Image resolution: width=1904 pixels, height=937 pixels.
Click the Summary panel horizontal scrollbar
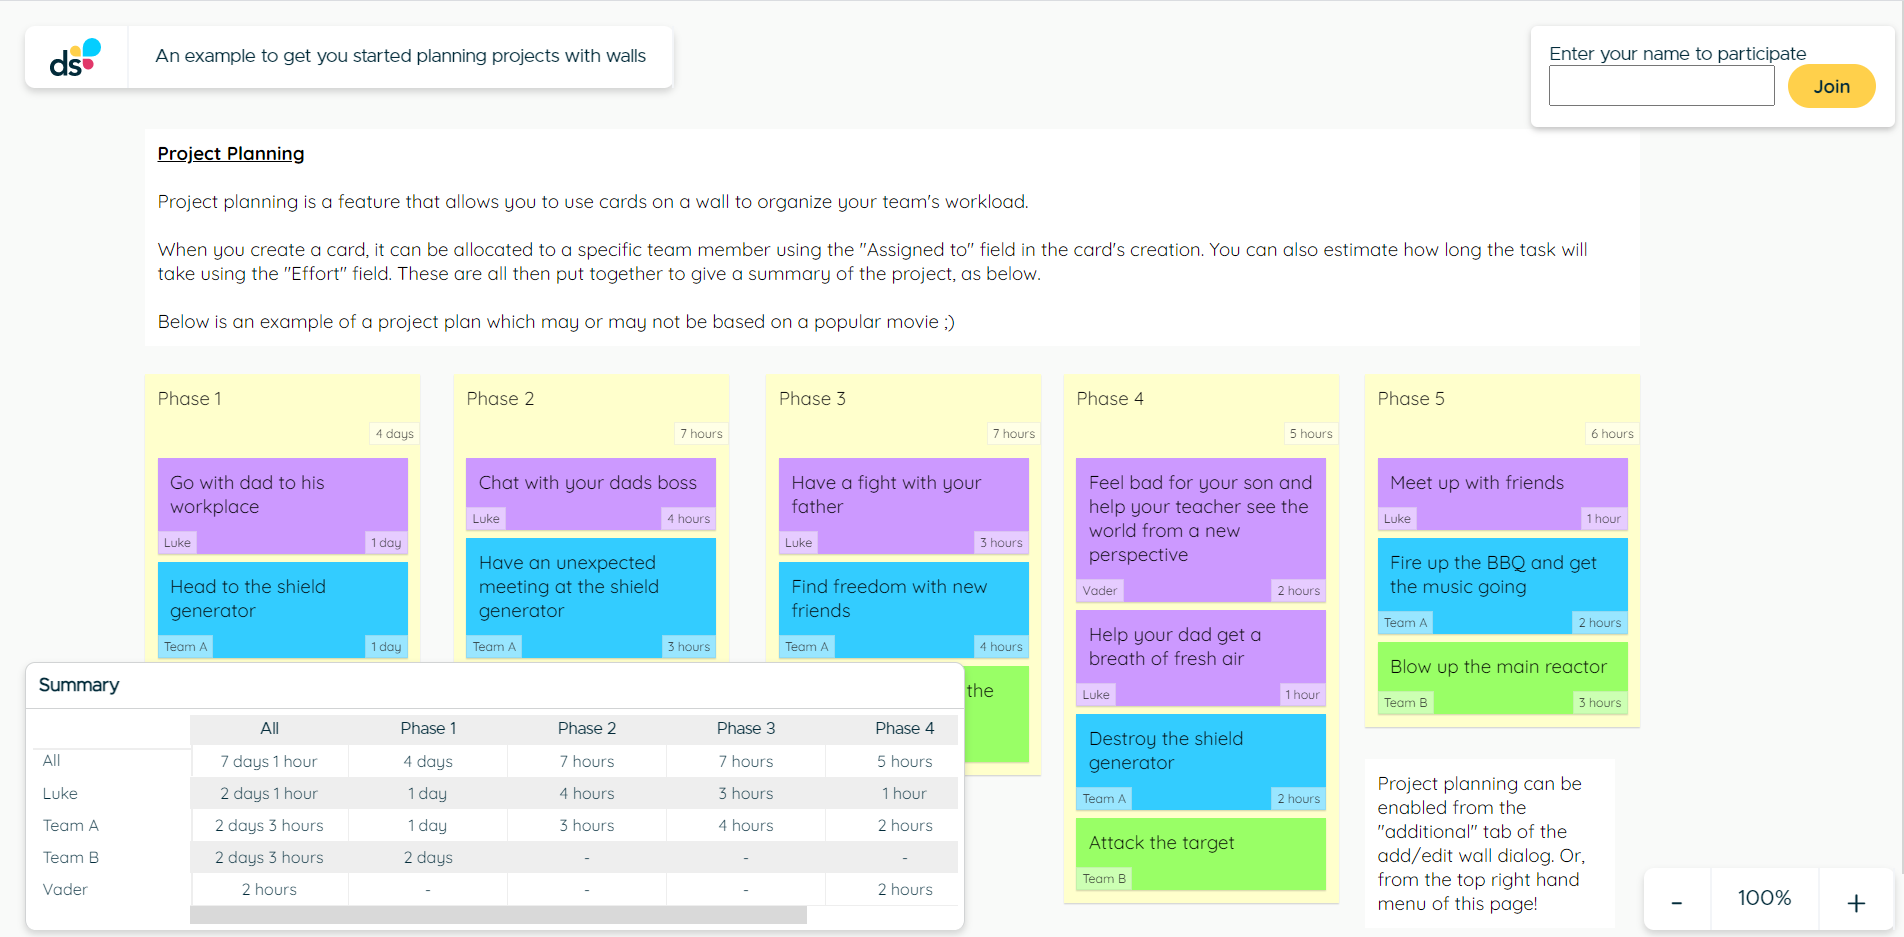[497, 915]
